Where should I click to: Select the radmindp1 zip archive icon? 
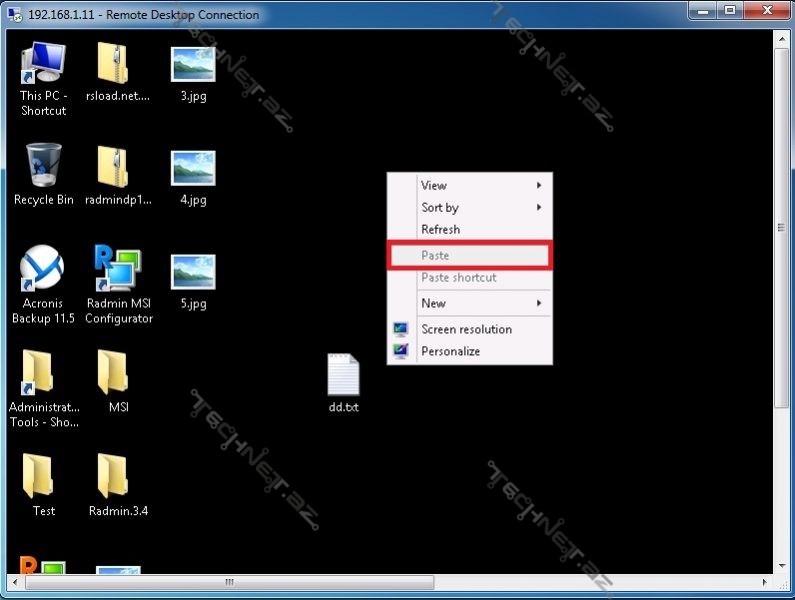point(112,165)
